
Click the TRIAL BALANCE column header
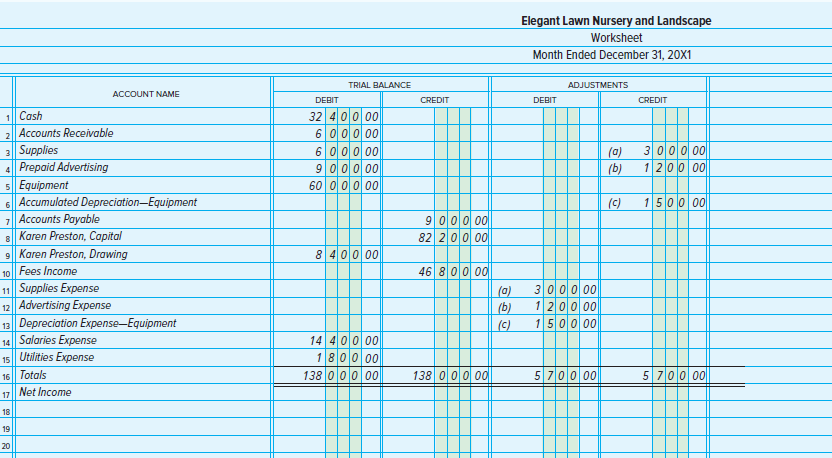379,85
